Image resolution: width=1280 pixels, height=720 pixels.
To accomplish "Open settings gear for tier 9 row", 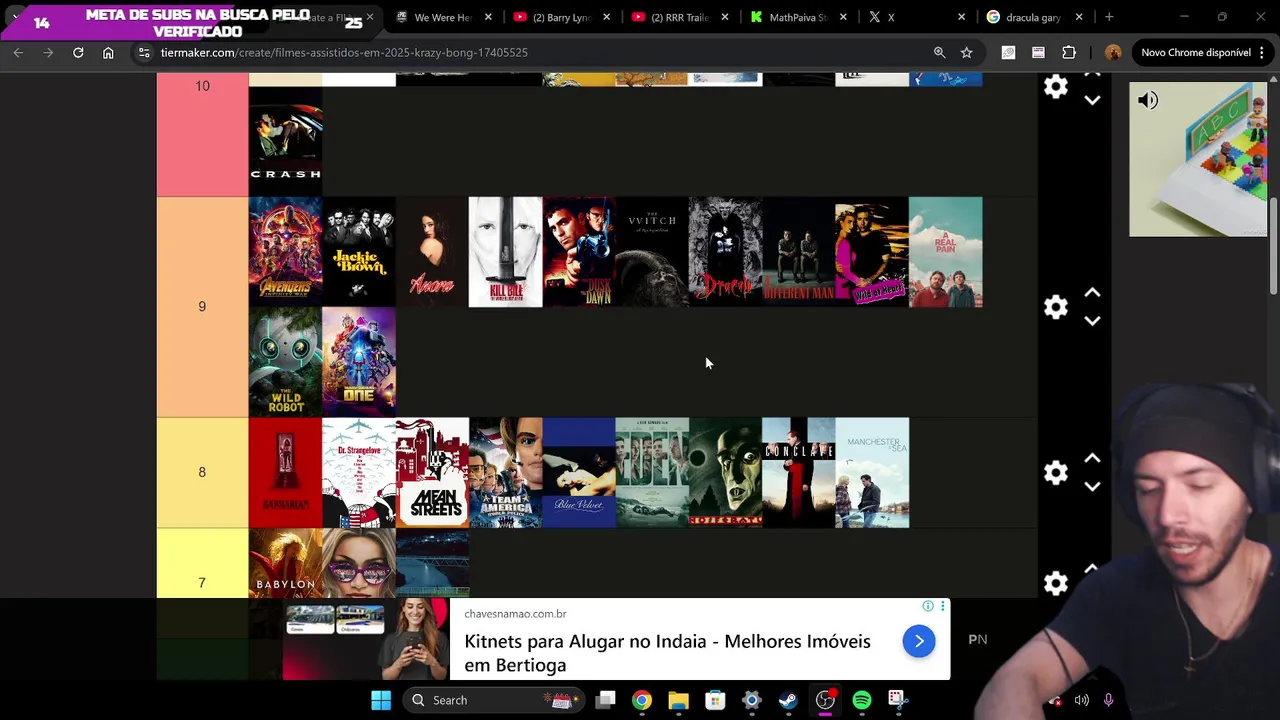I will point(1056,307).
